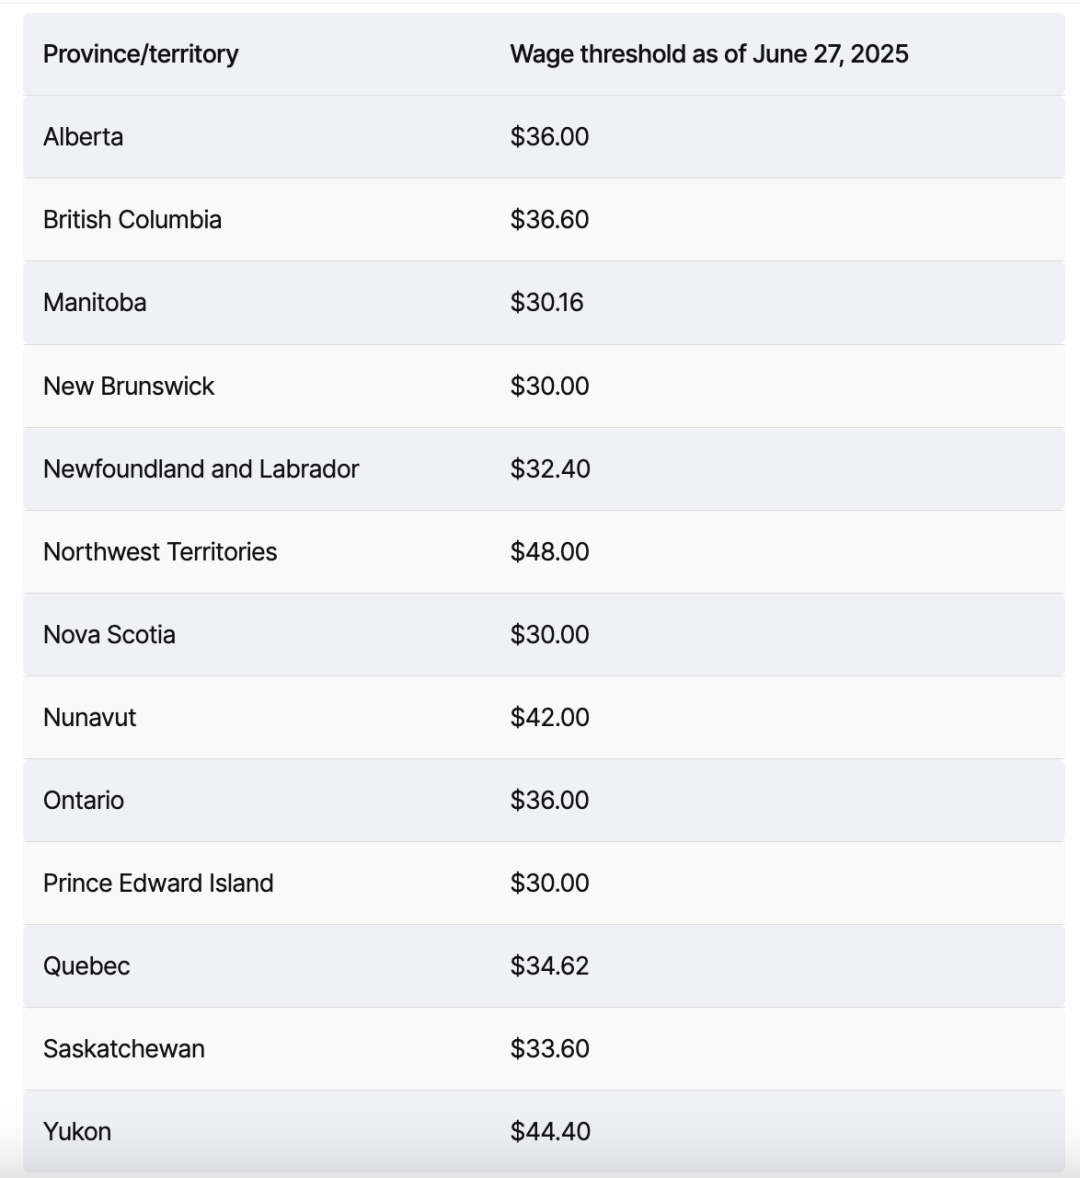Click British Columbia province name
Image resolution: width=1080 pixels, height=1178 pixels.
coord(132,220)
